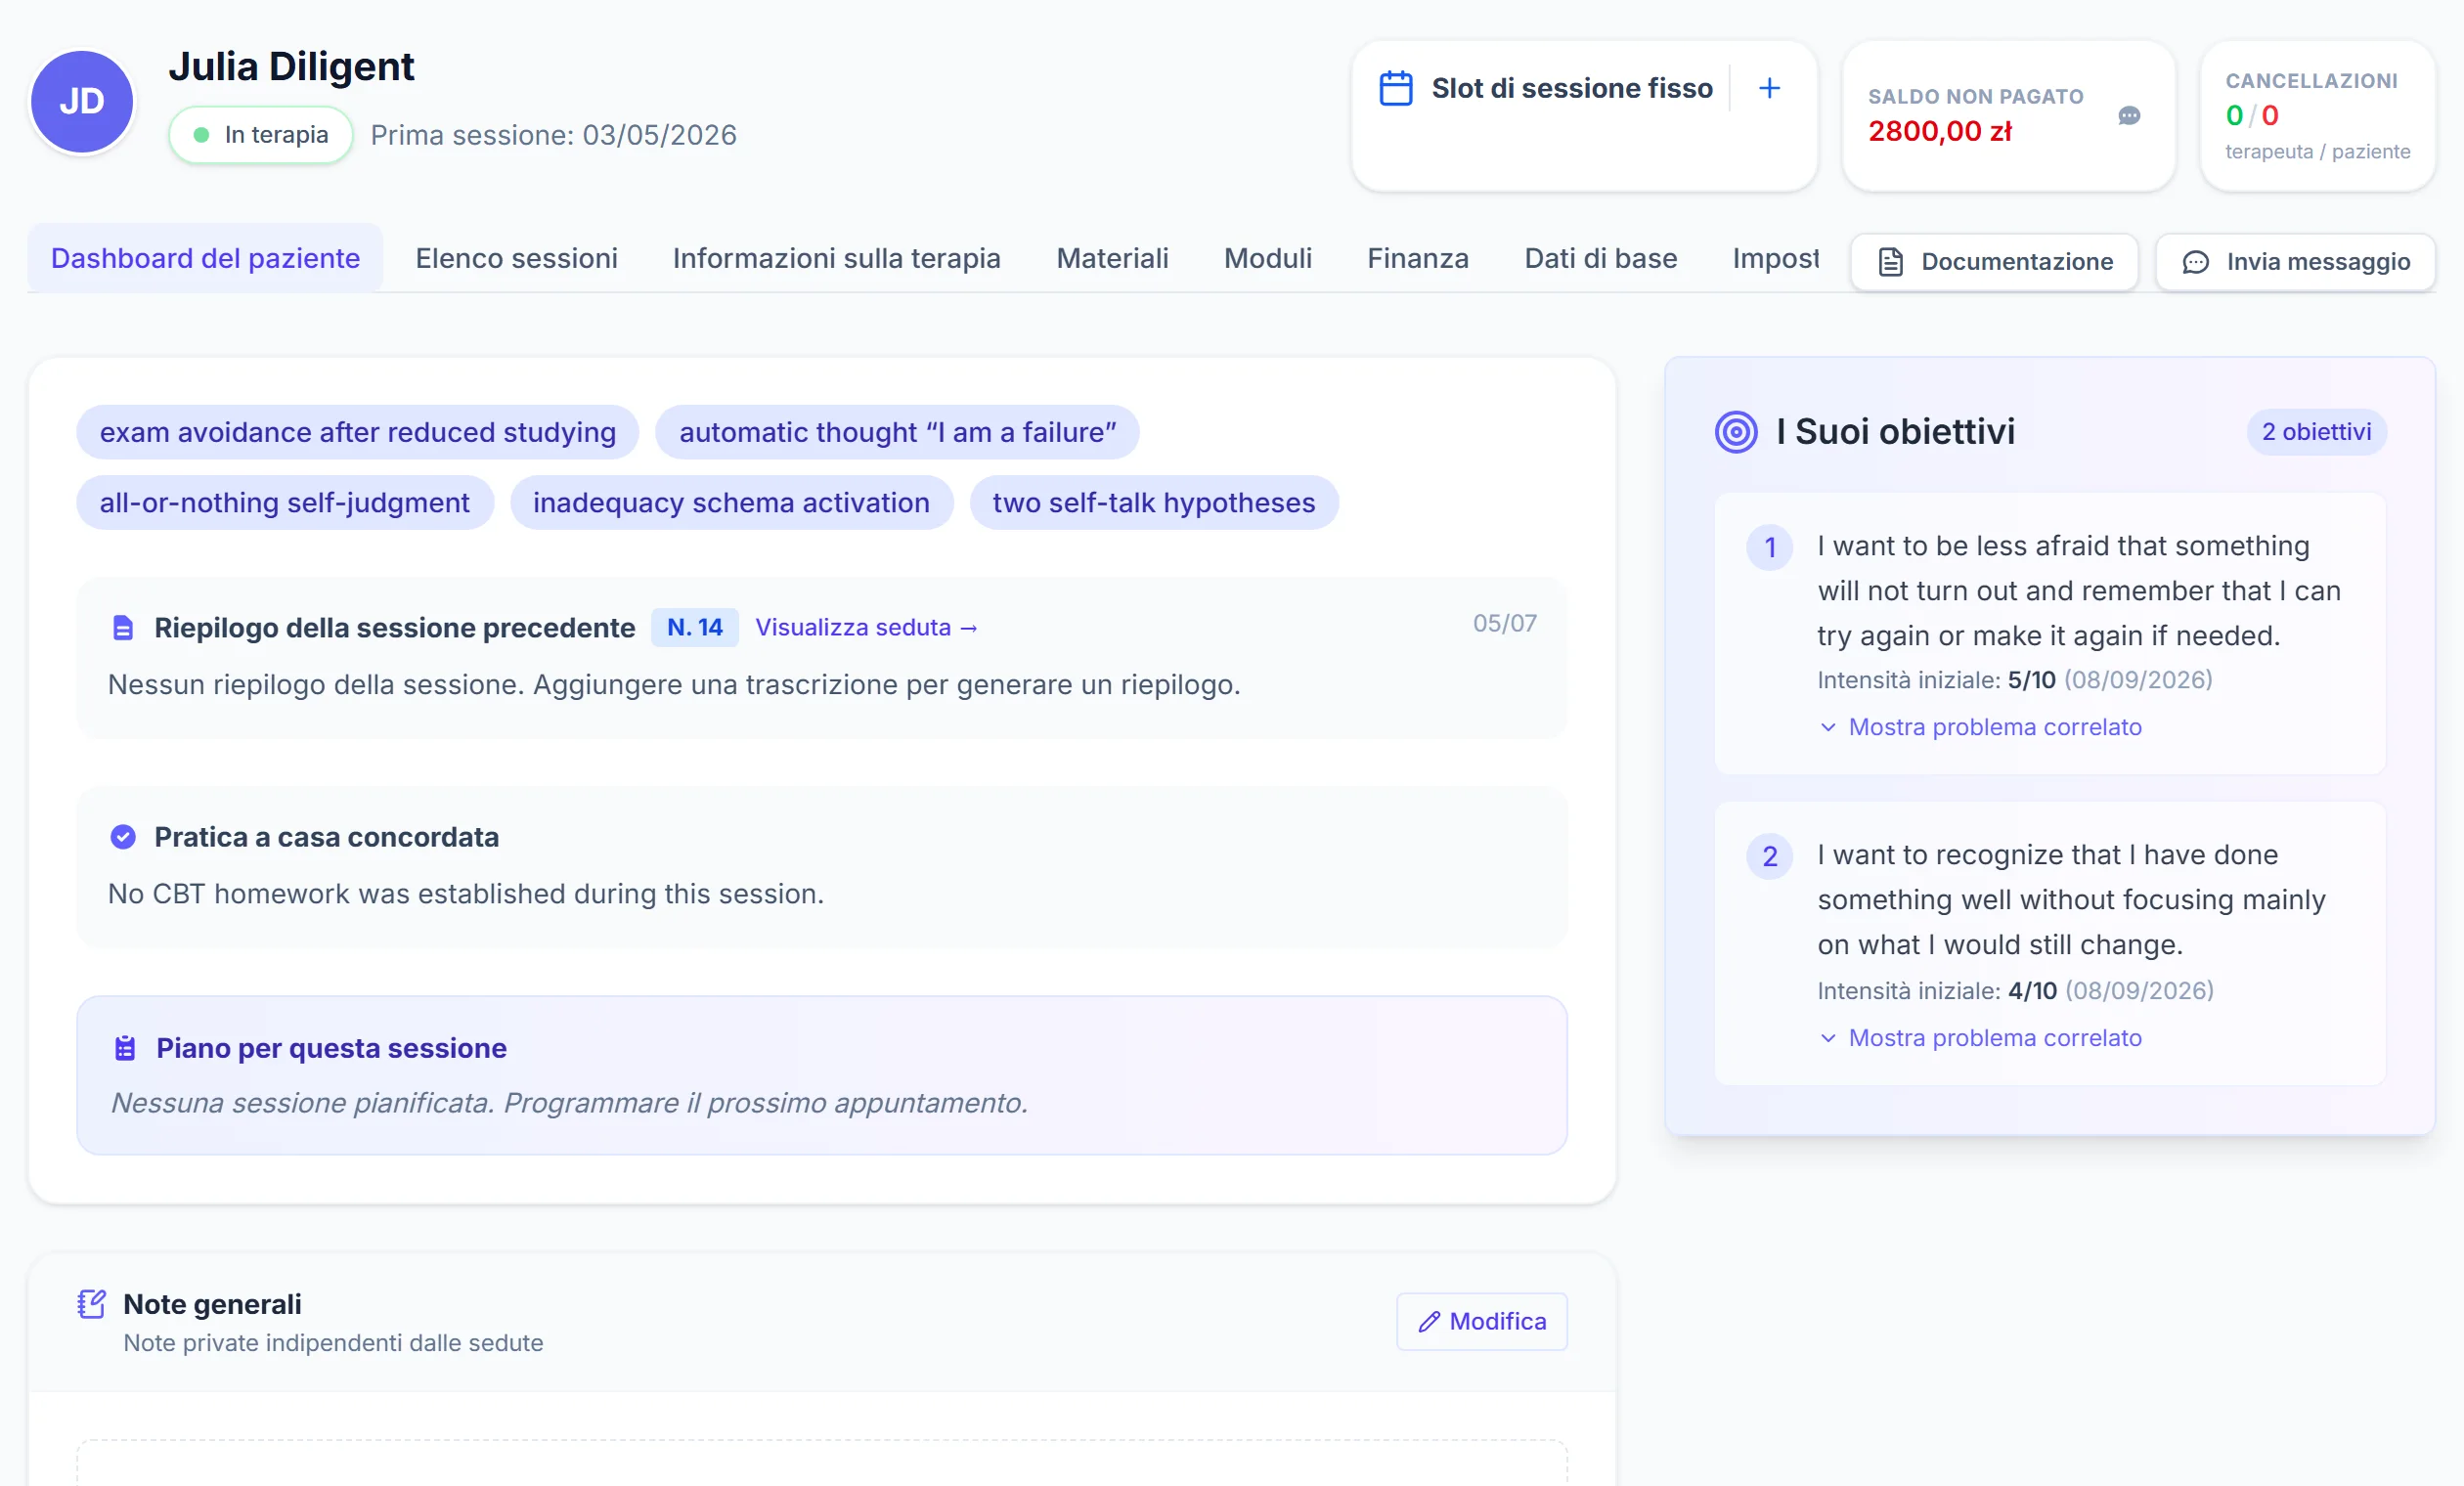Click the Note generali notepad icon

point(92,1304)
